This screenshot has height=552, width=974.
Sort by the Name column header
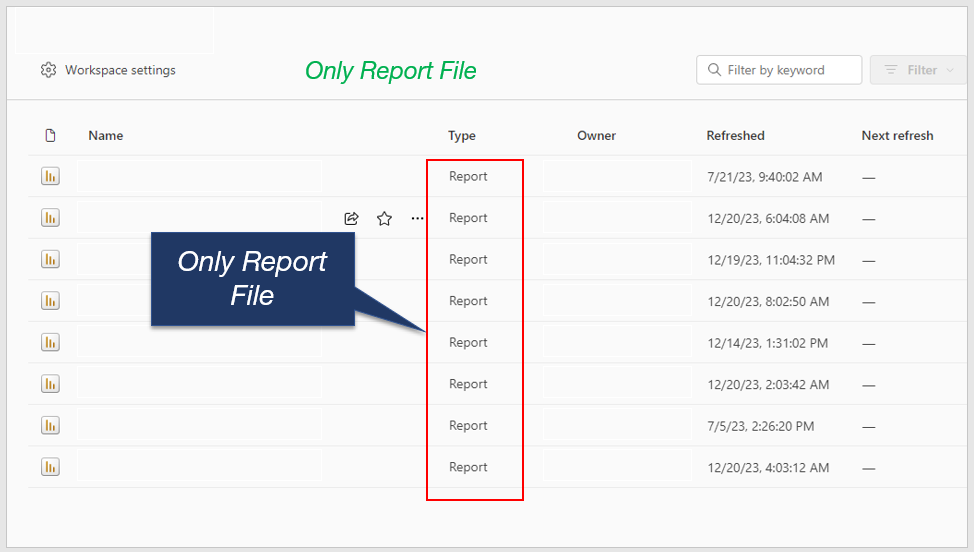click(106, 135)
